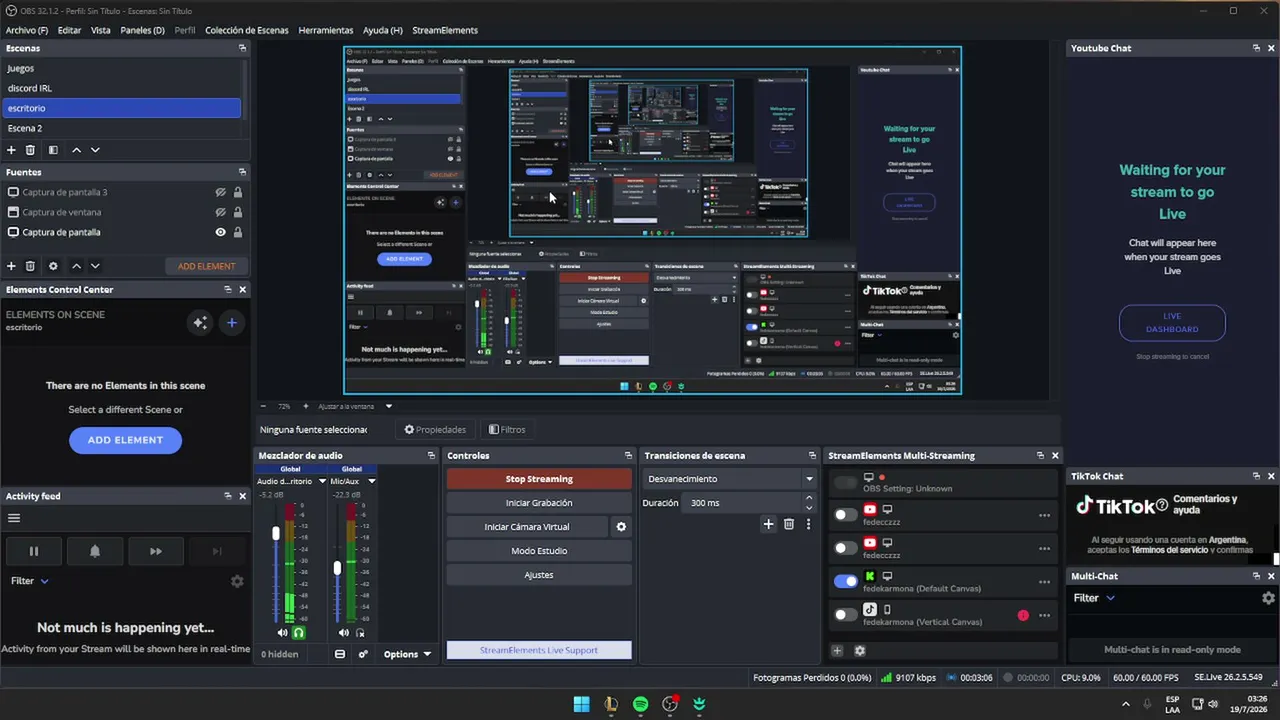This screenshot has height=720, width=1280.
Task: Add a new scene transition
Action: [768, 524]
